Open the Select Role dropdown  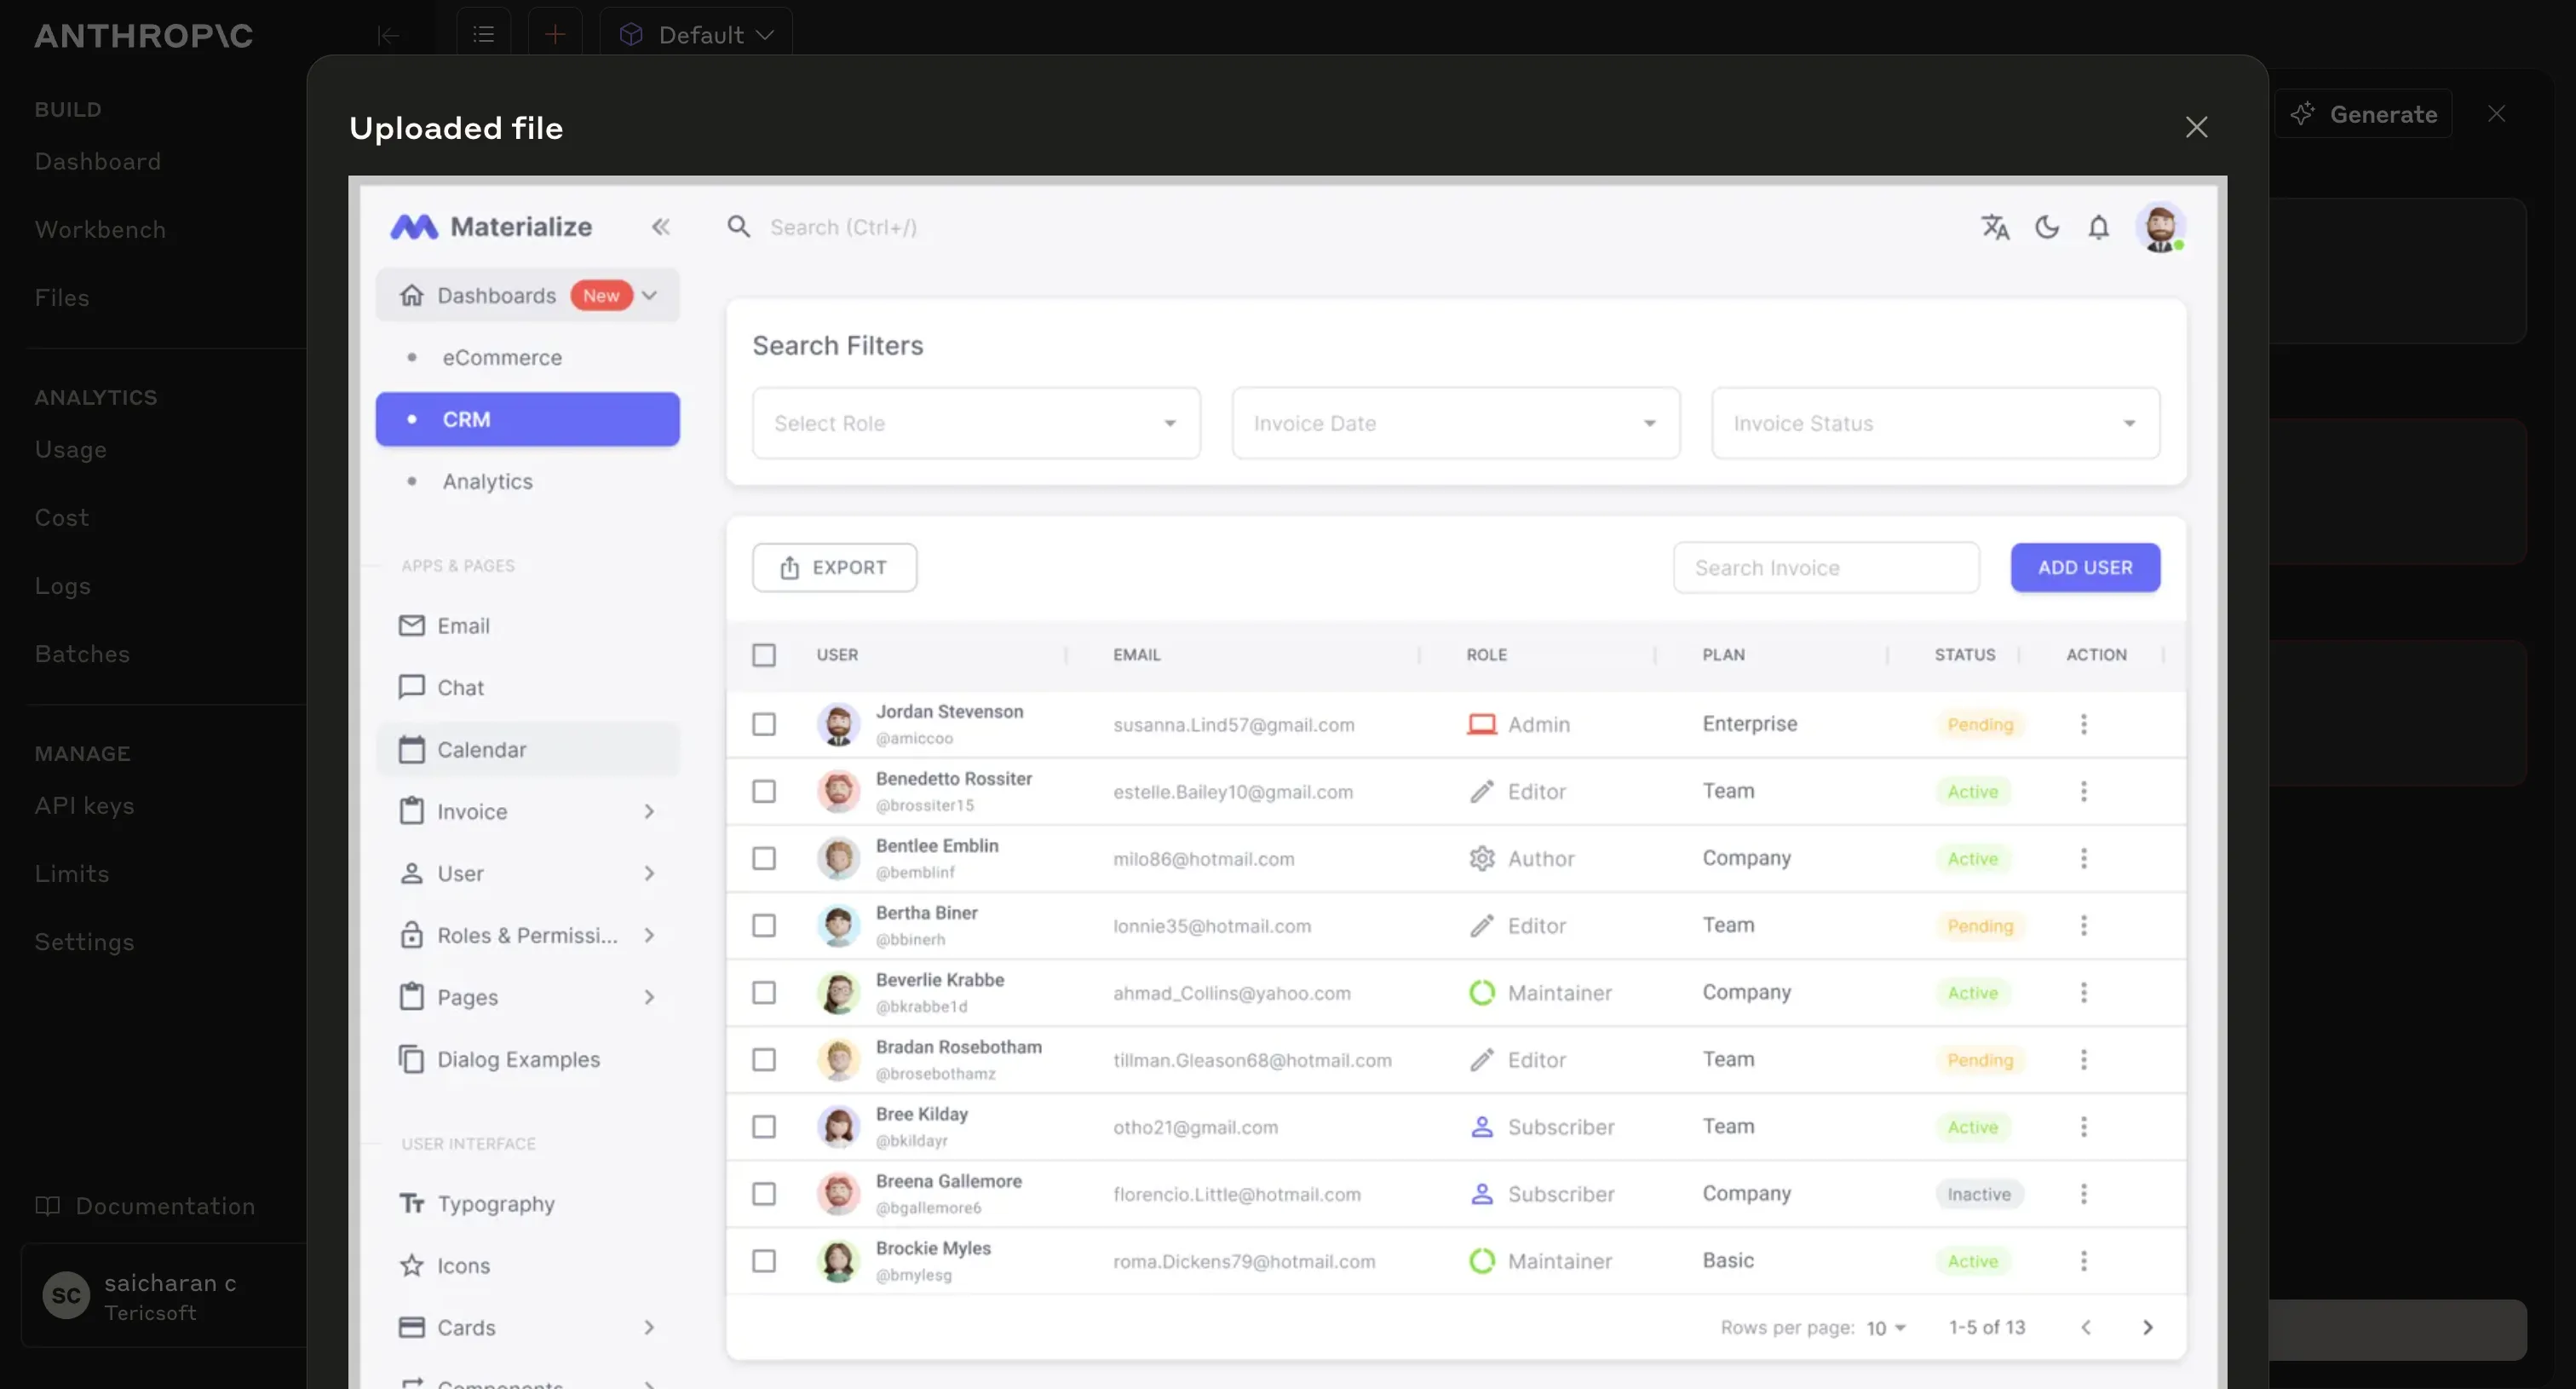tap(975, 423)
